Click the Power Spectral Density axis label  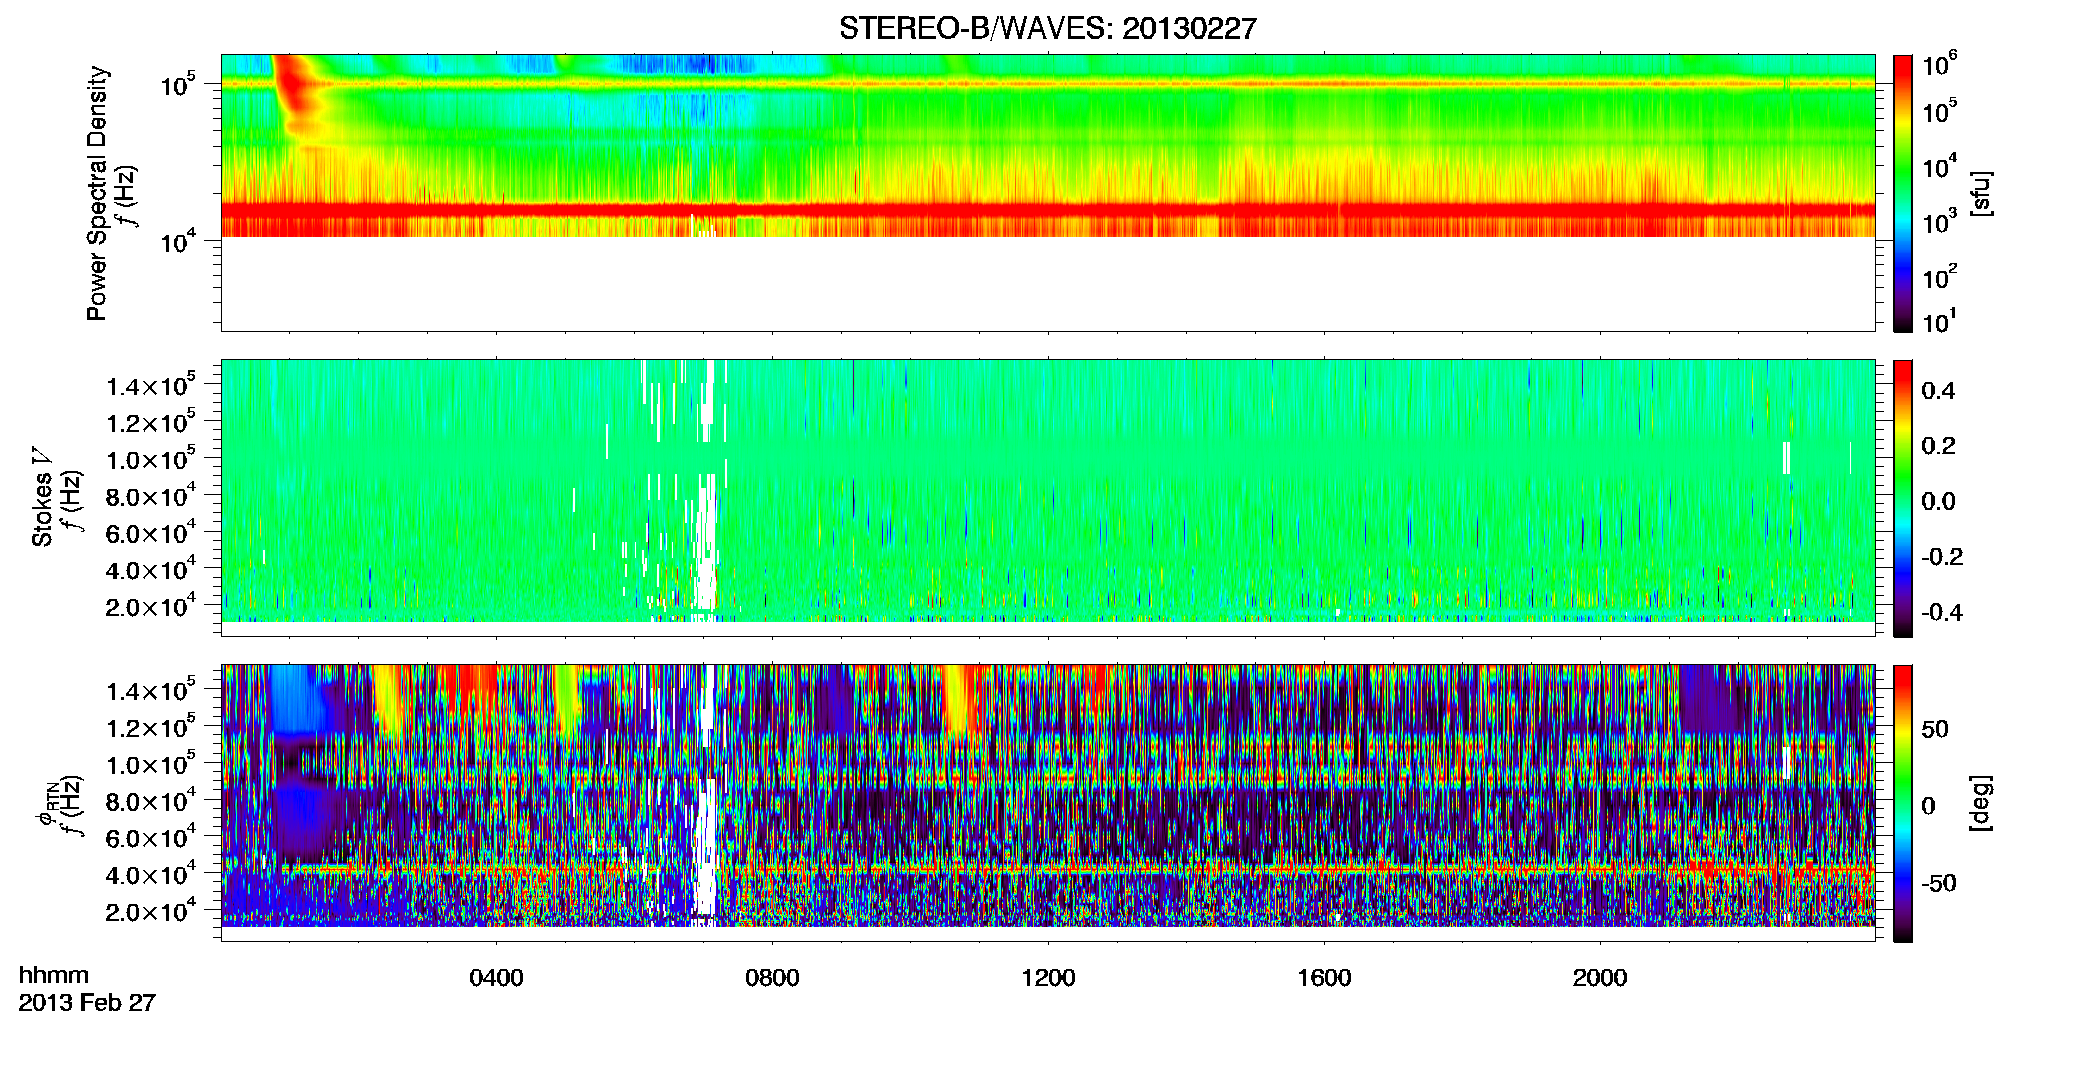coord(96,193)
